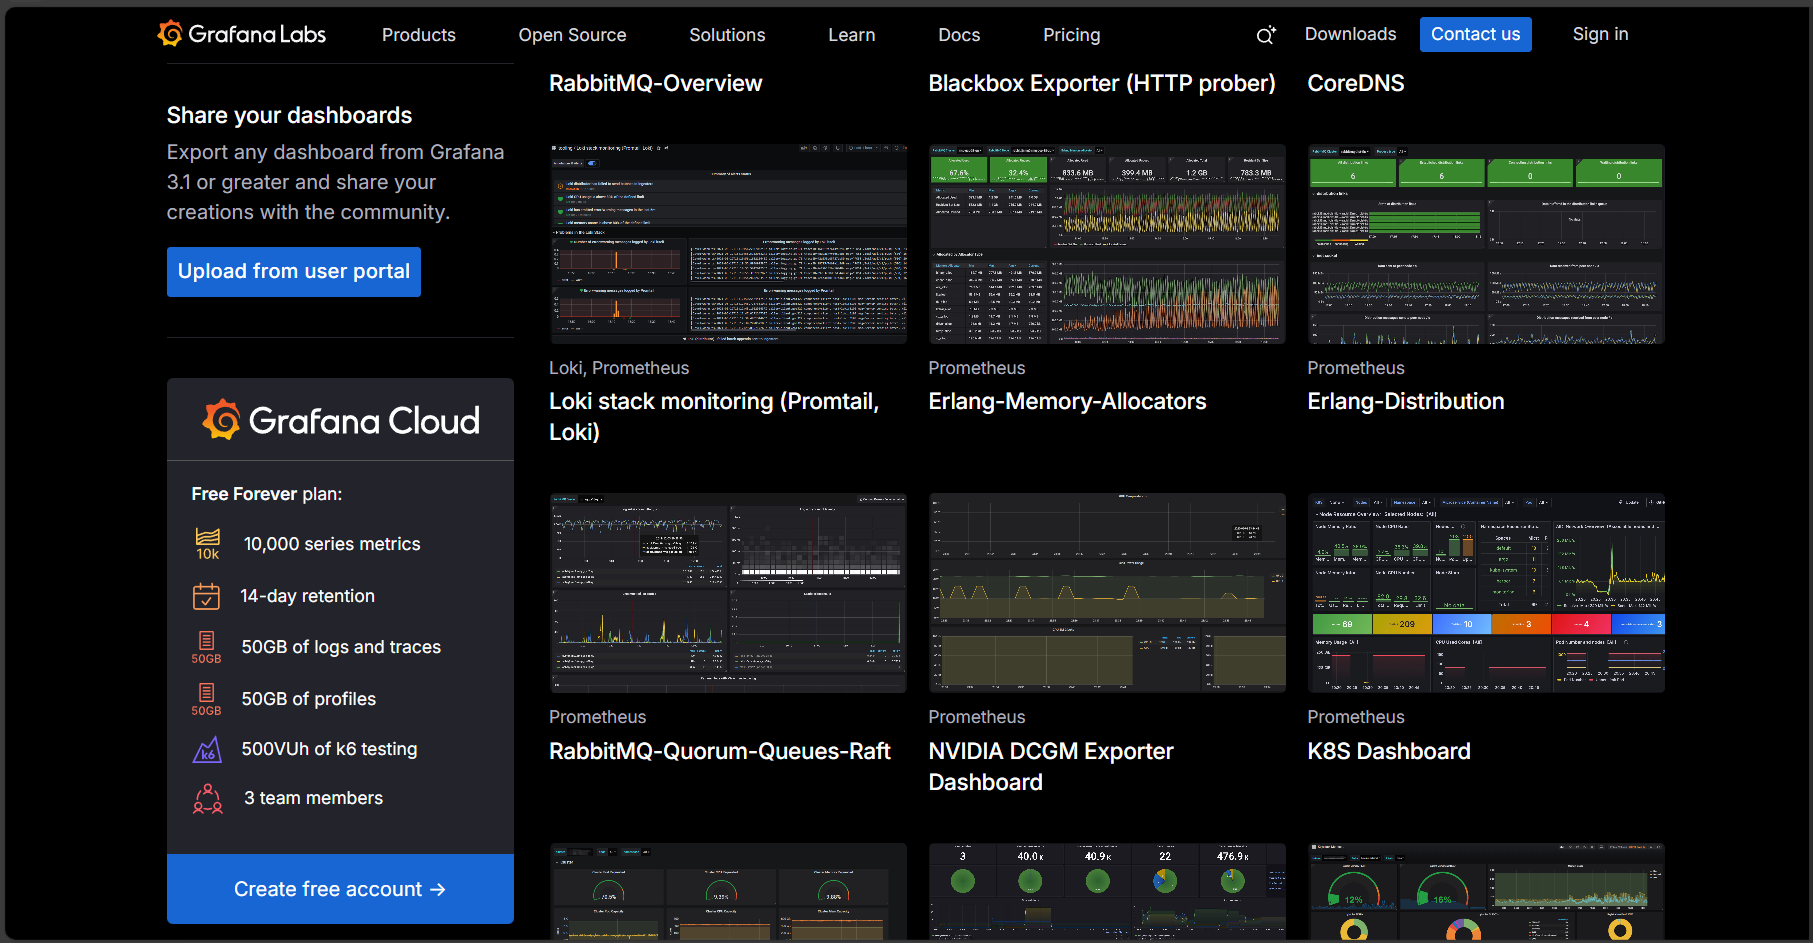1813x943 pixels.
Task: Click '50GB of logs and traces' text
Action: coord(341,647)
